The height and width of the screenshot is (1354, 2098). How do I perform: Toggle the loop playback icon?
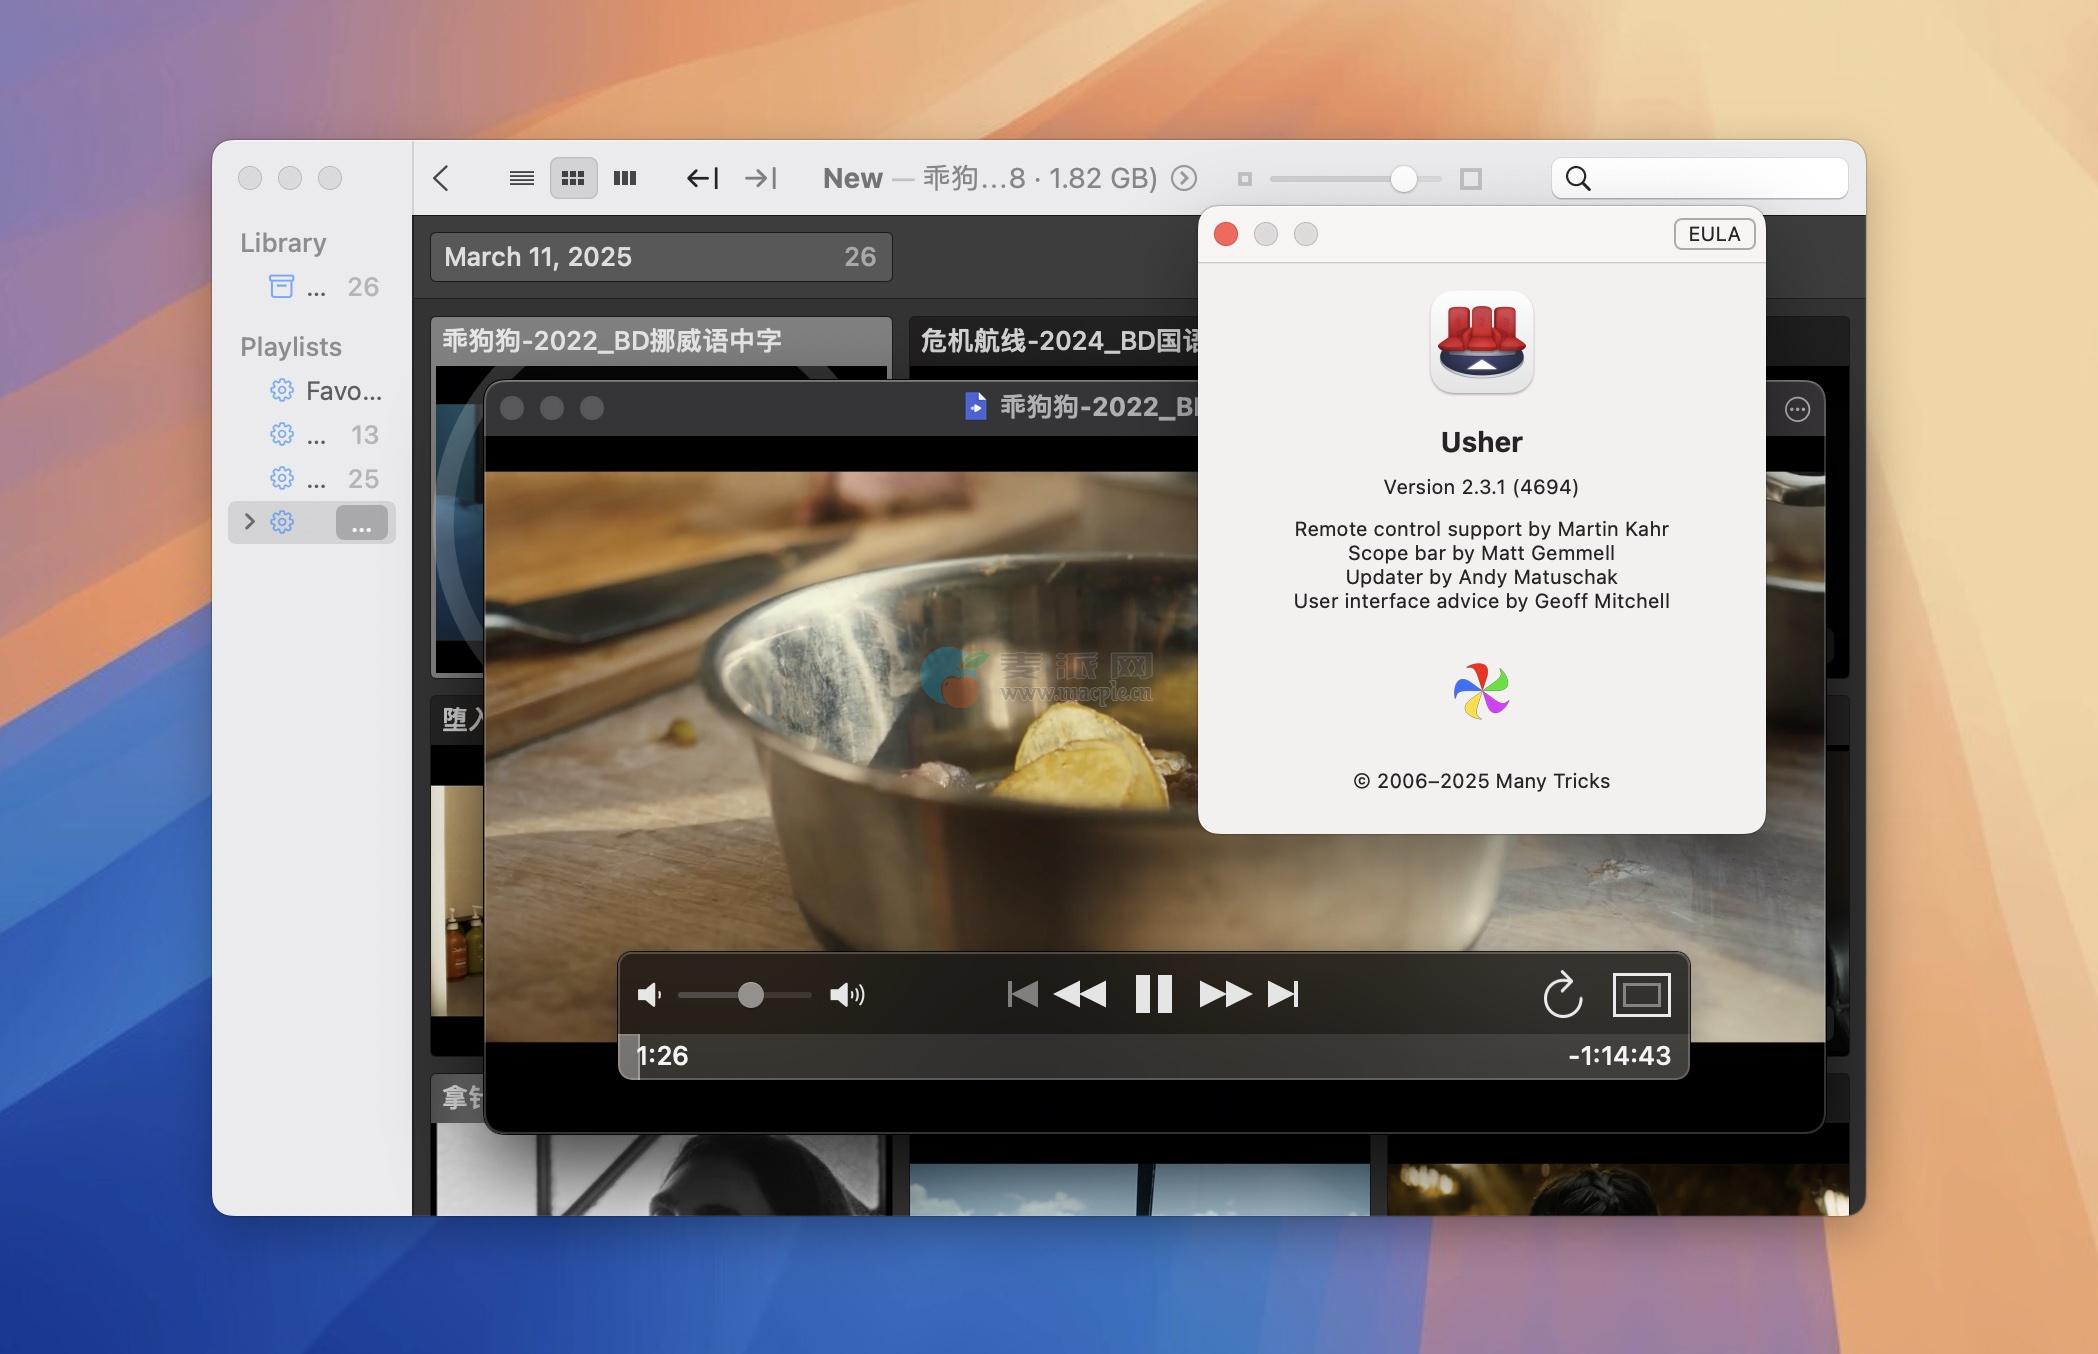point(1562,994)
